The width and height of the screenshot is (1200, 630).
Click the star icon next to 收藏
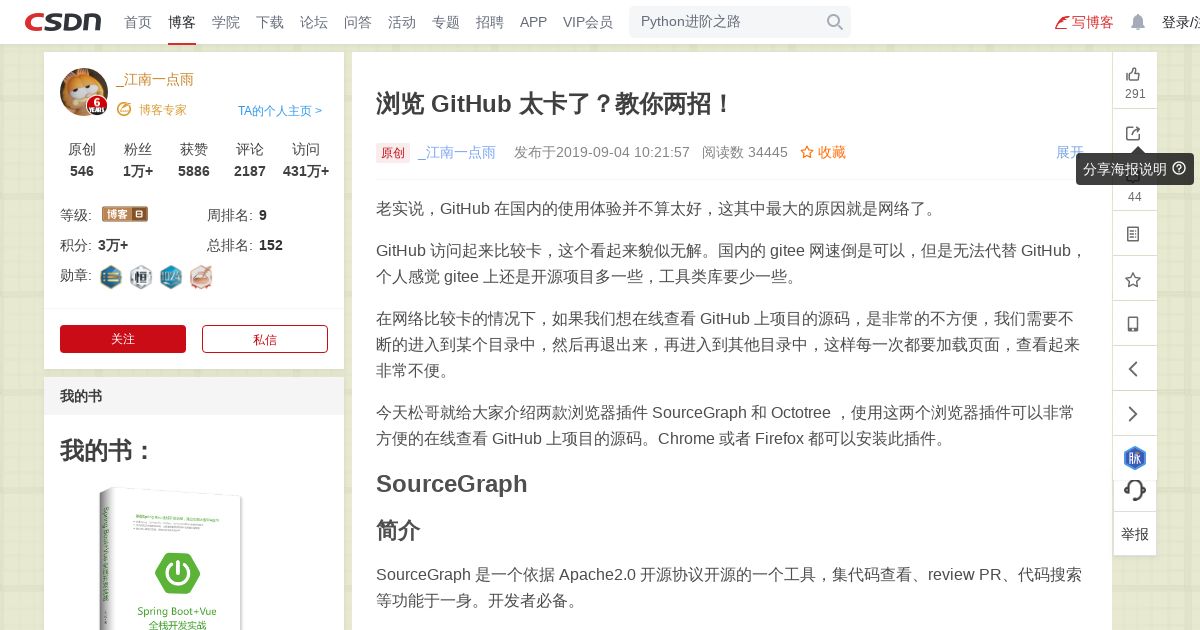coord(807,152)
